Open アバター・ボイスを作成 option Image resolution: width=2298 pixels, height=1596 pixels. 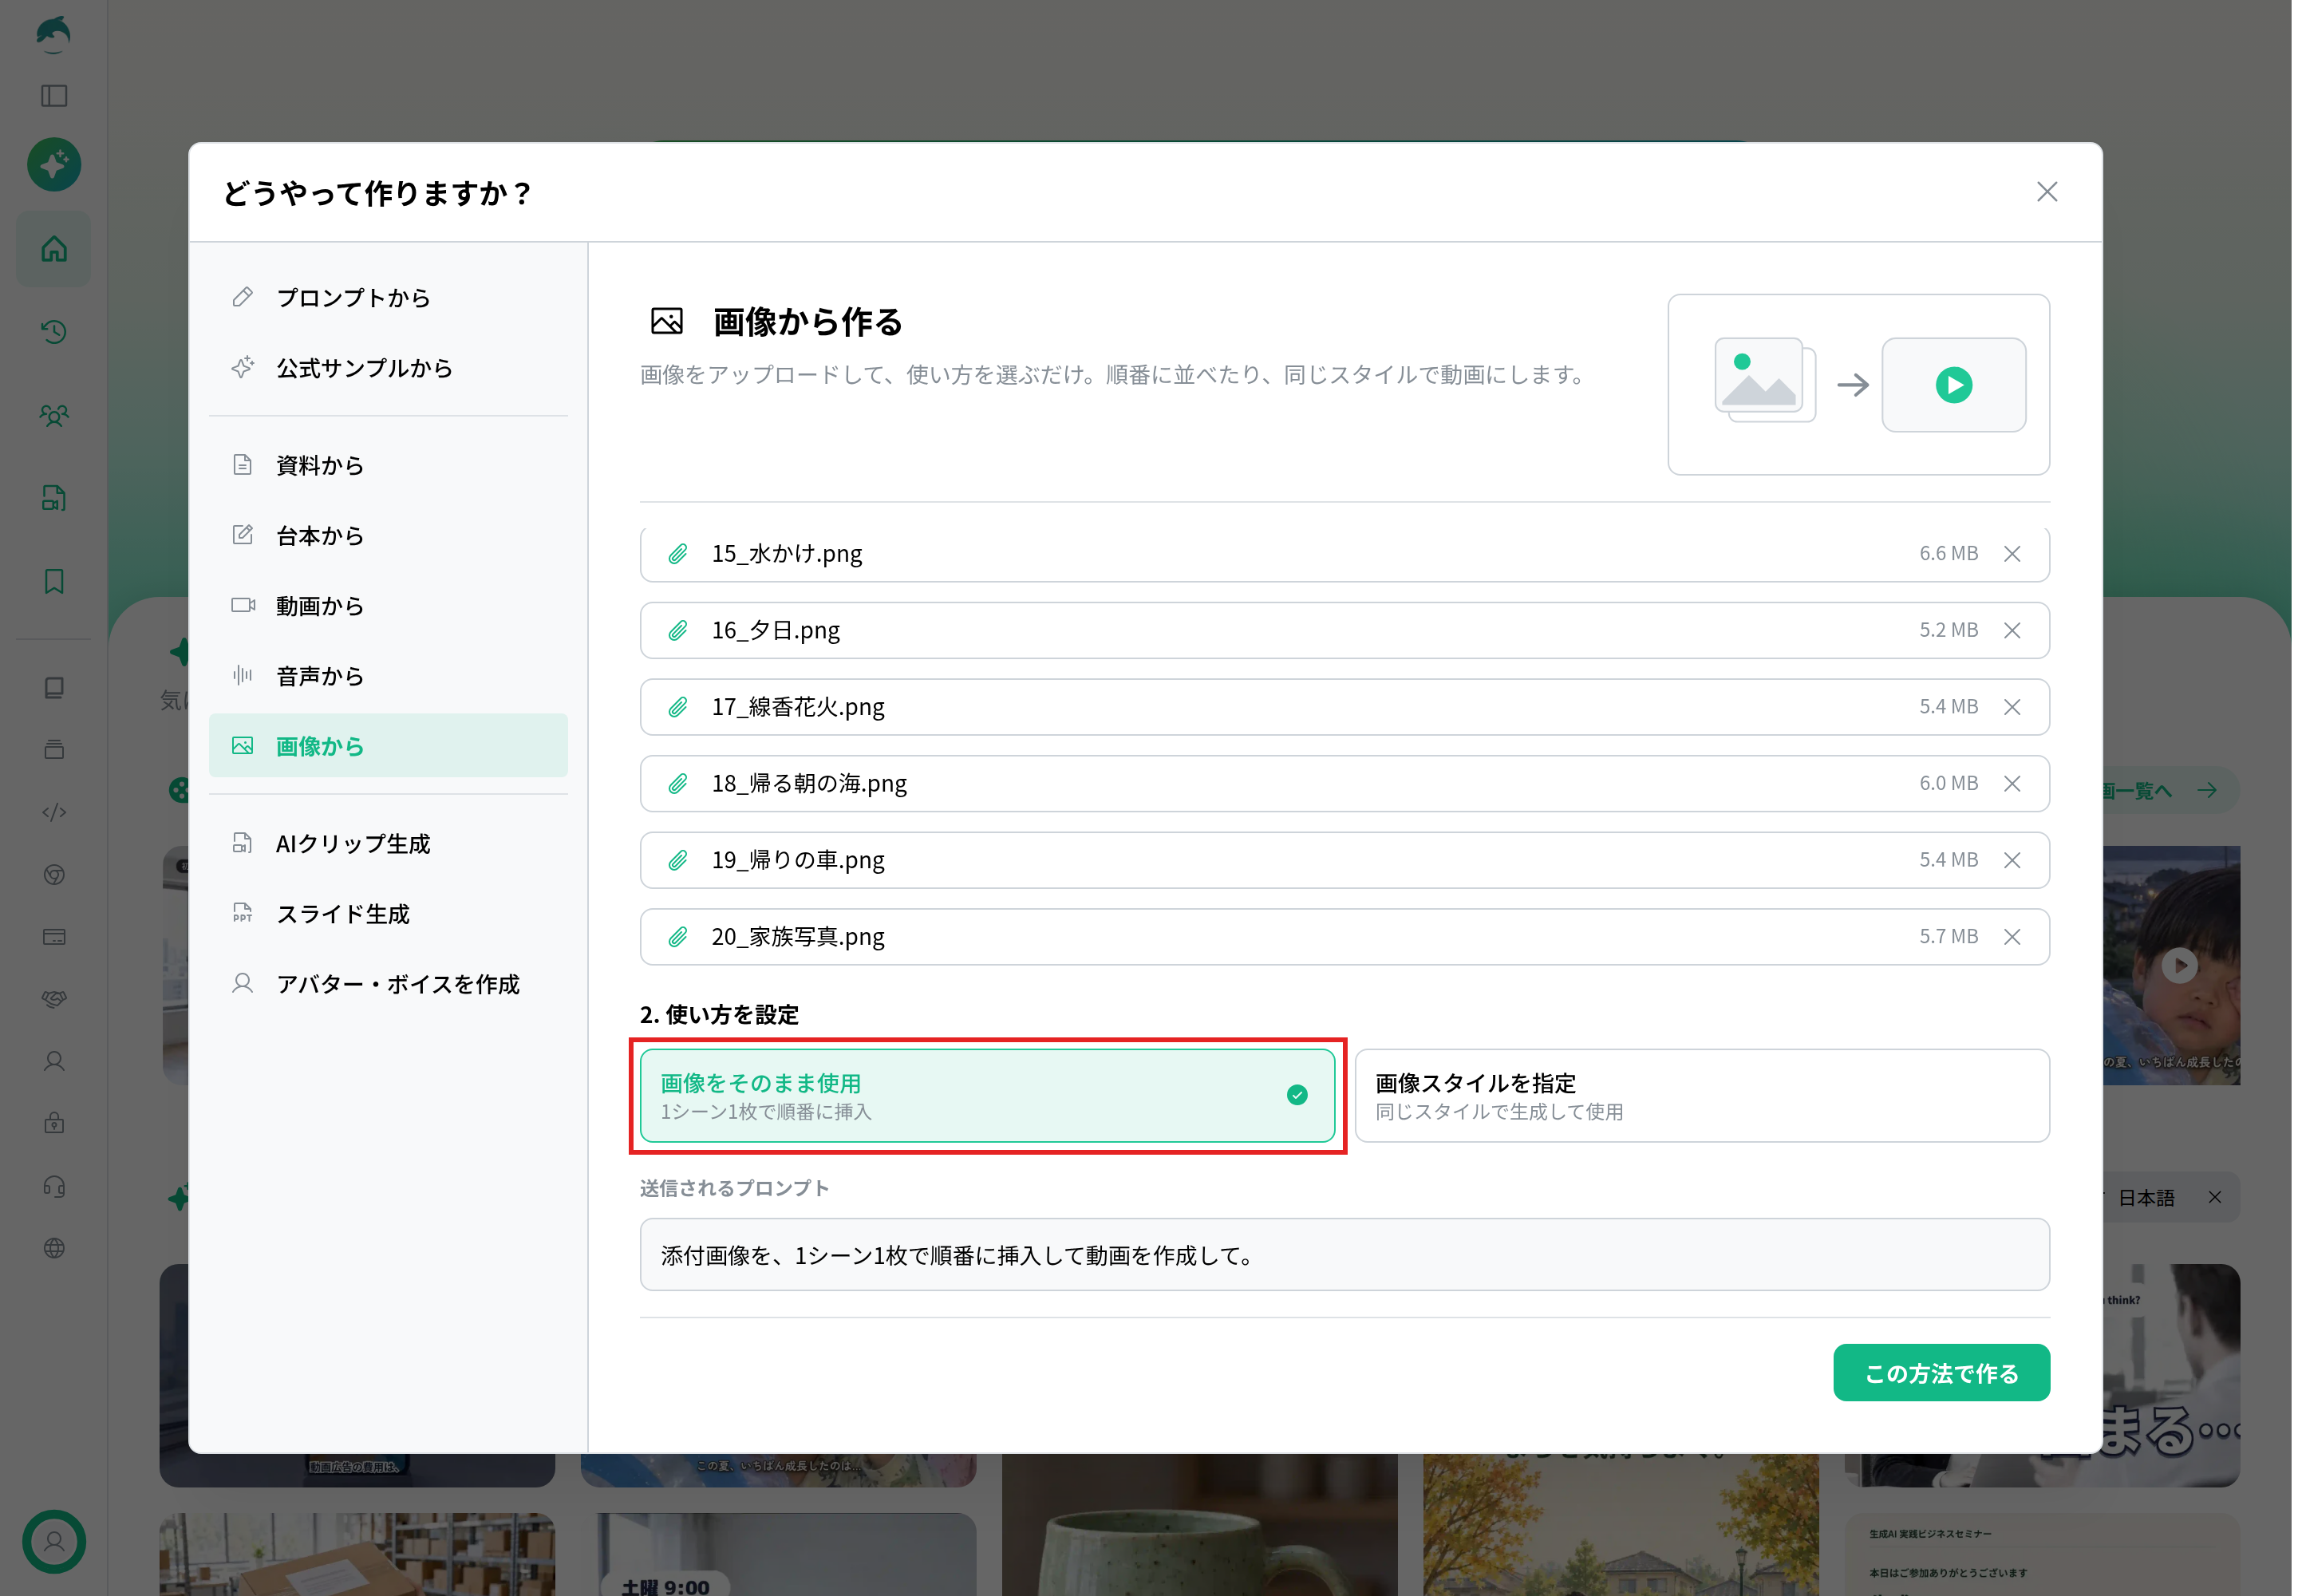pos(388,984)
